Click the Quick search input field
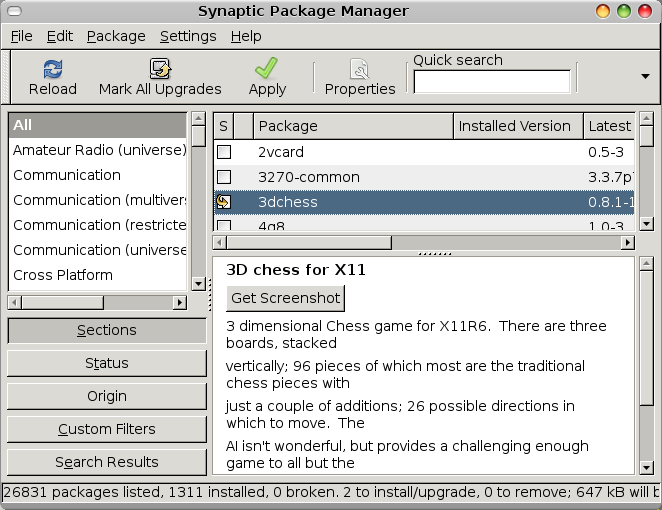 click(492, 81)
